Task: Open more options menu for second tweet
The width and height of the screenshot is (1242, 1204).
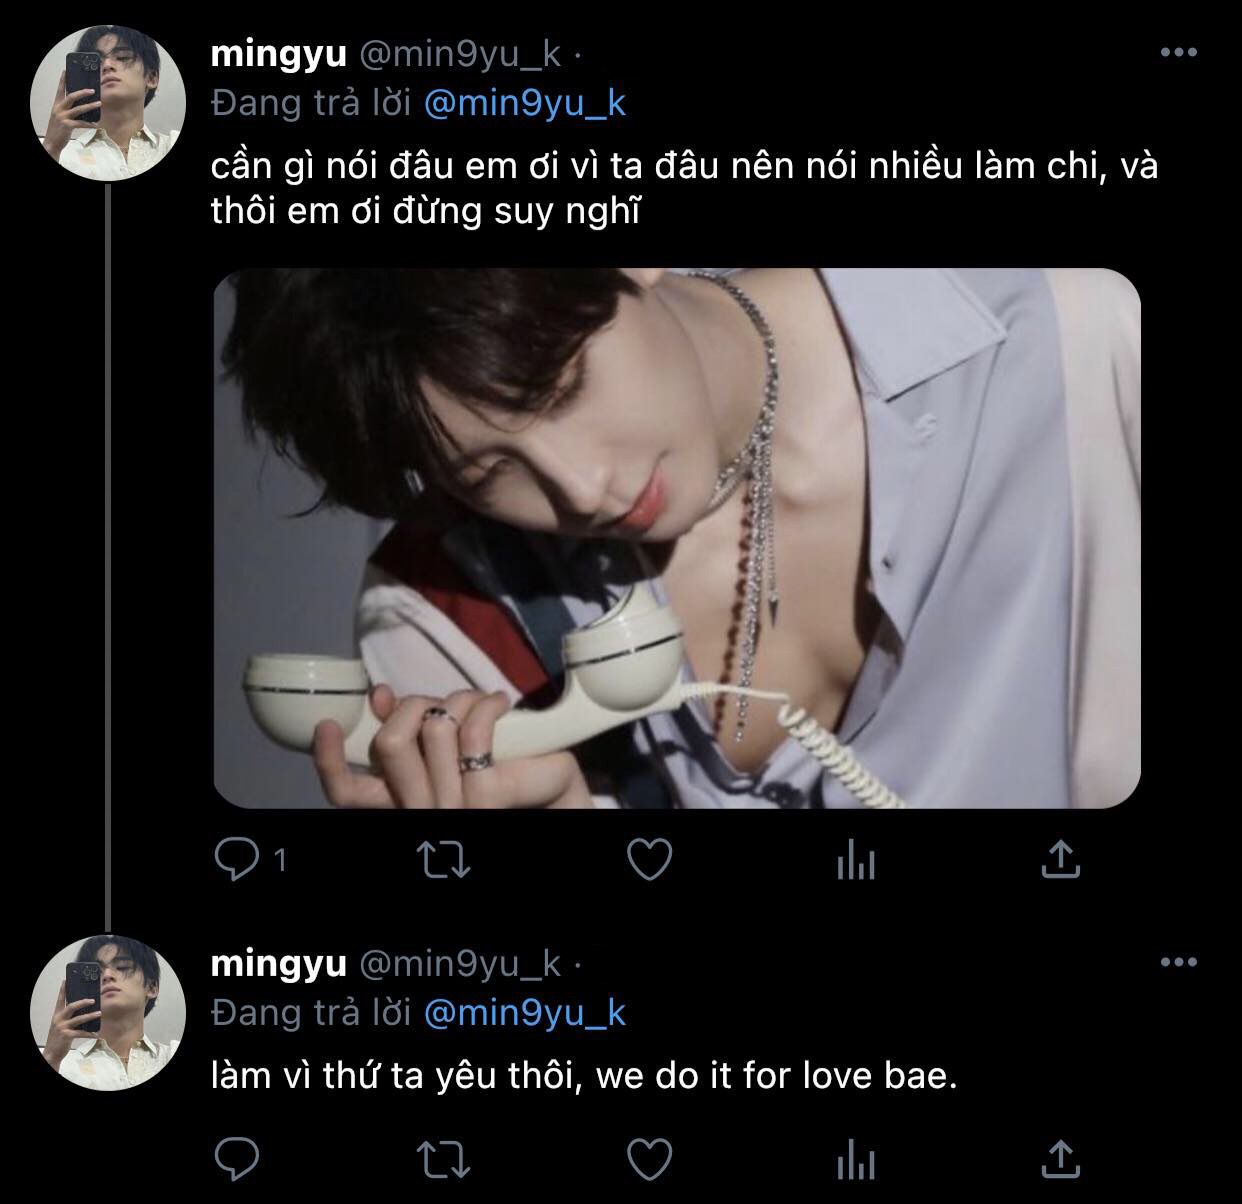Action: 1178,963
